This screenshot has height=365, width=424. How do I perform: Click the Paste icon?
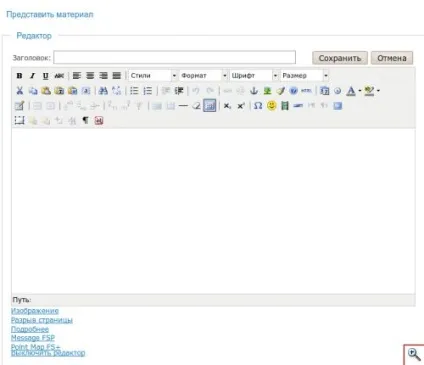coord(46,91)
